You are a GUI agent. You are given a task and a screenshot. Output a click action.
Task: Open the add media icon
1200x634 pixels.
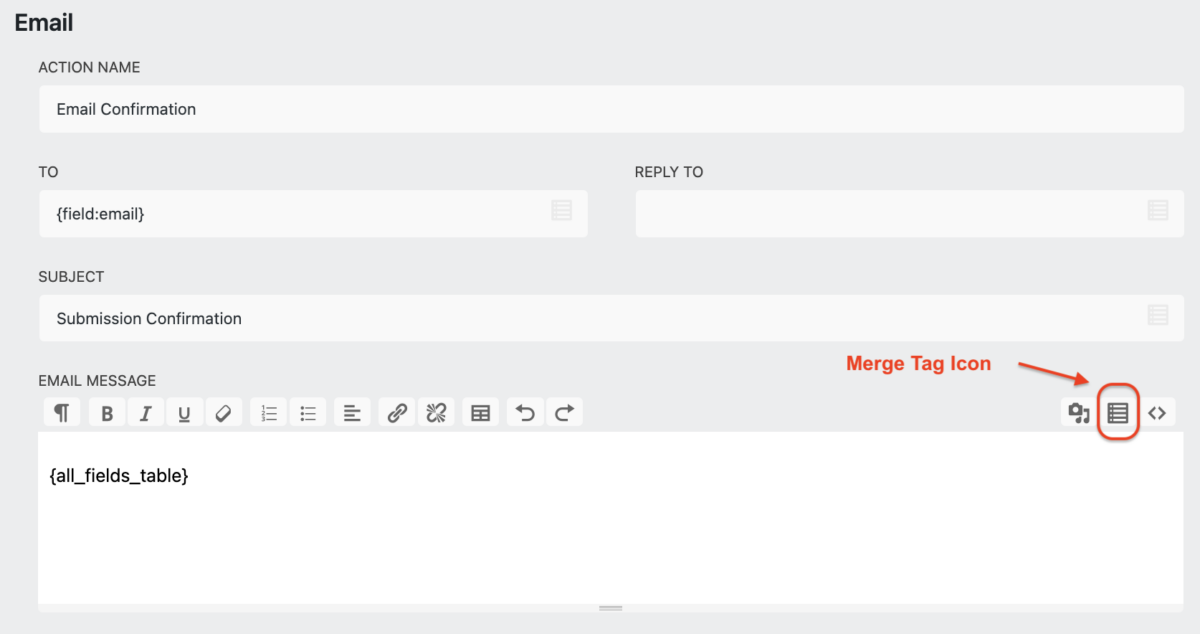pos(1079,412)
